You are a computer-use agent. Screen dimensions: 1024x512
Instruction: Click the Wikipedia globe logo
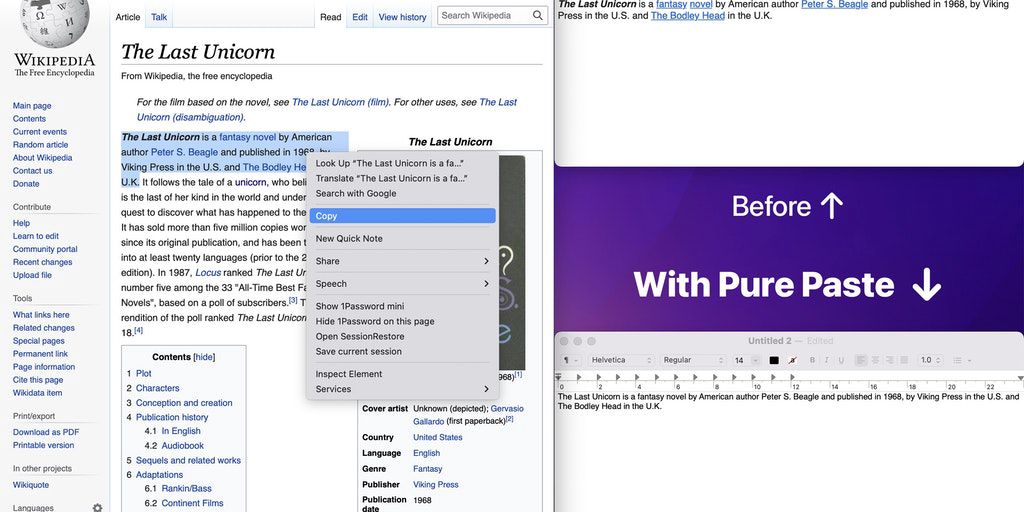click(54, 23)
